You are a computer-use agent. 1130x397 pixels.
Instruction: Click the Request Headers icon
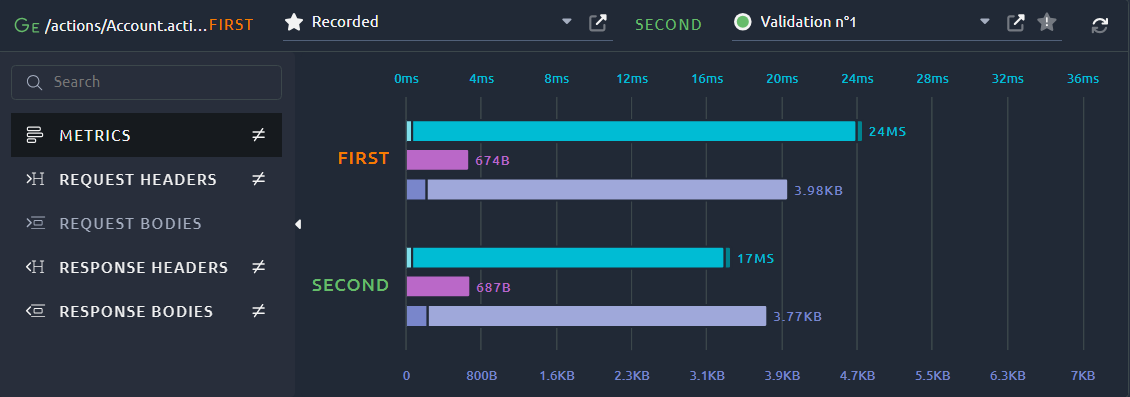(x=35, y=179)
